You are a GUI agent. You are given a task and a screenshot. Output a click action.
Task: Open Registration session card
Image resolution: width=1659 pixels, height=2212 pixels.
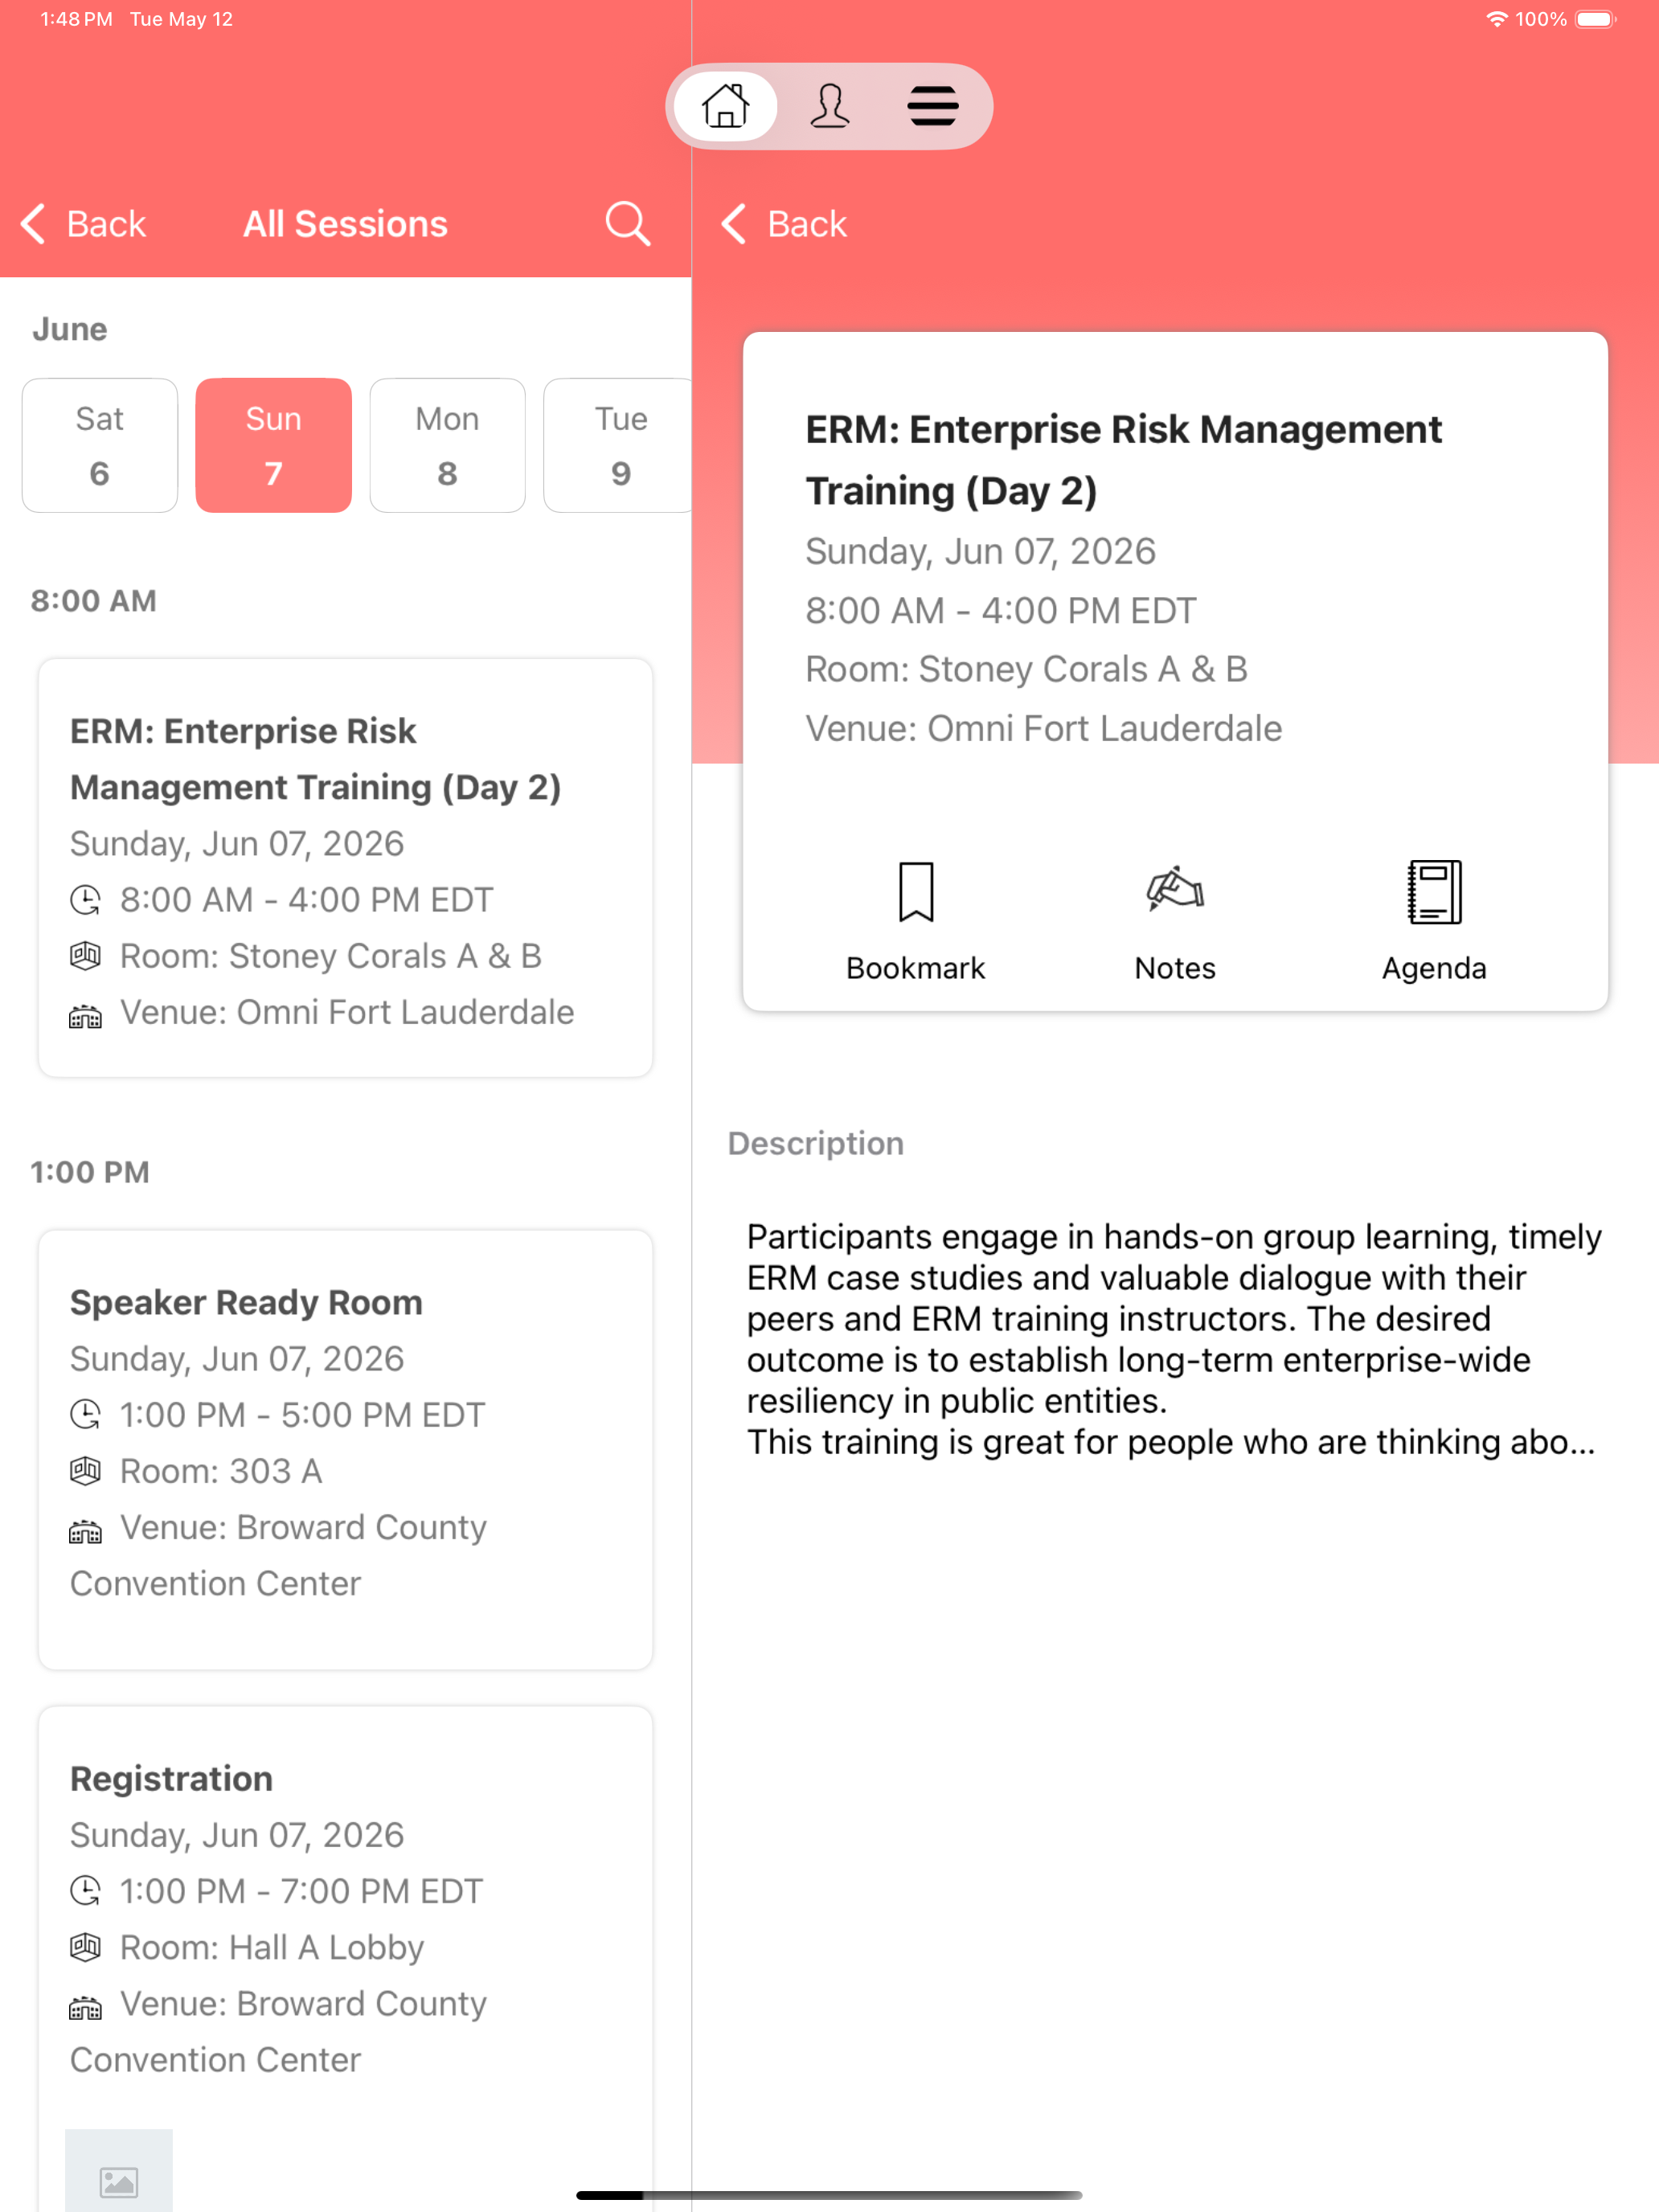tap(345, 1958)
